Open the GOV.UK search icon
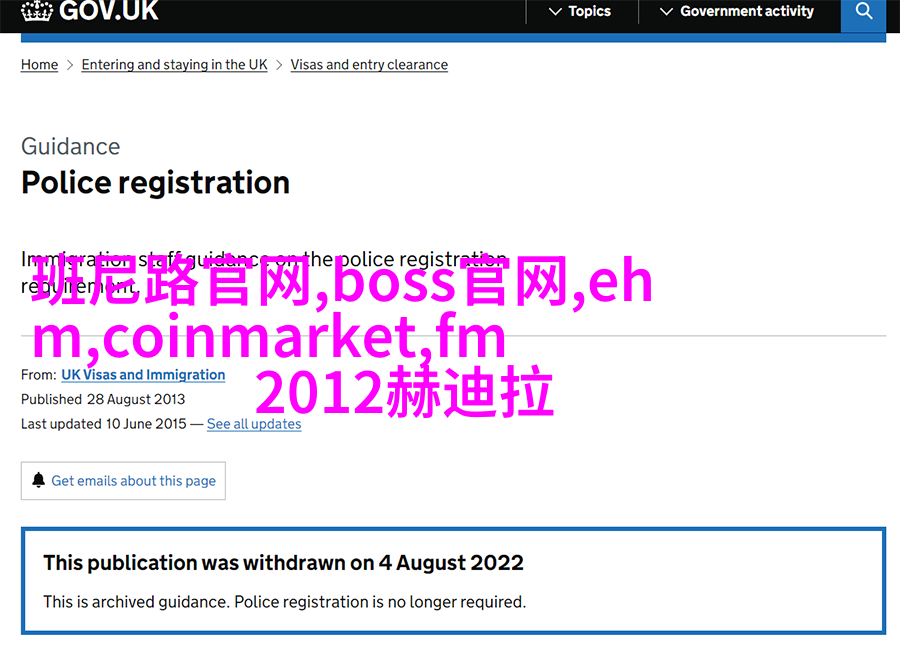This screenshot has width=900, height=658. point(863,11)
